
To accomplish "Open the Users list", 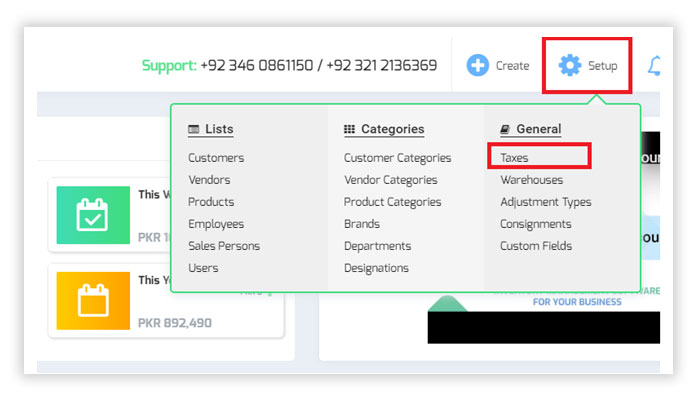I will coord(203,268).
